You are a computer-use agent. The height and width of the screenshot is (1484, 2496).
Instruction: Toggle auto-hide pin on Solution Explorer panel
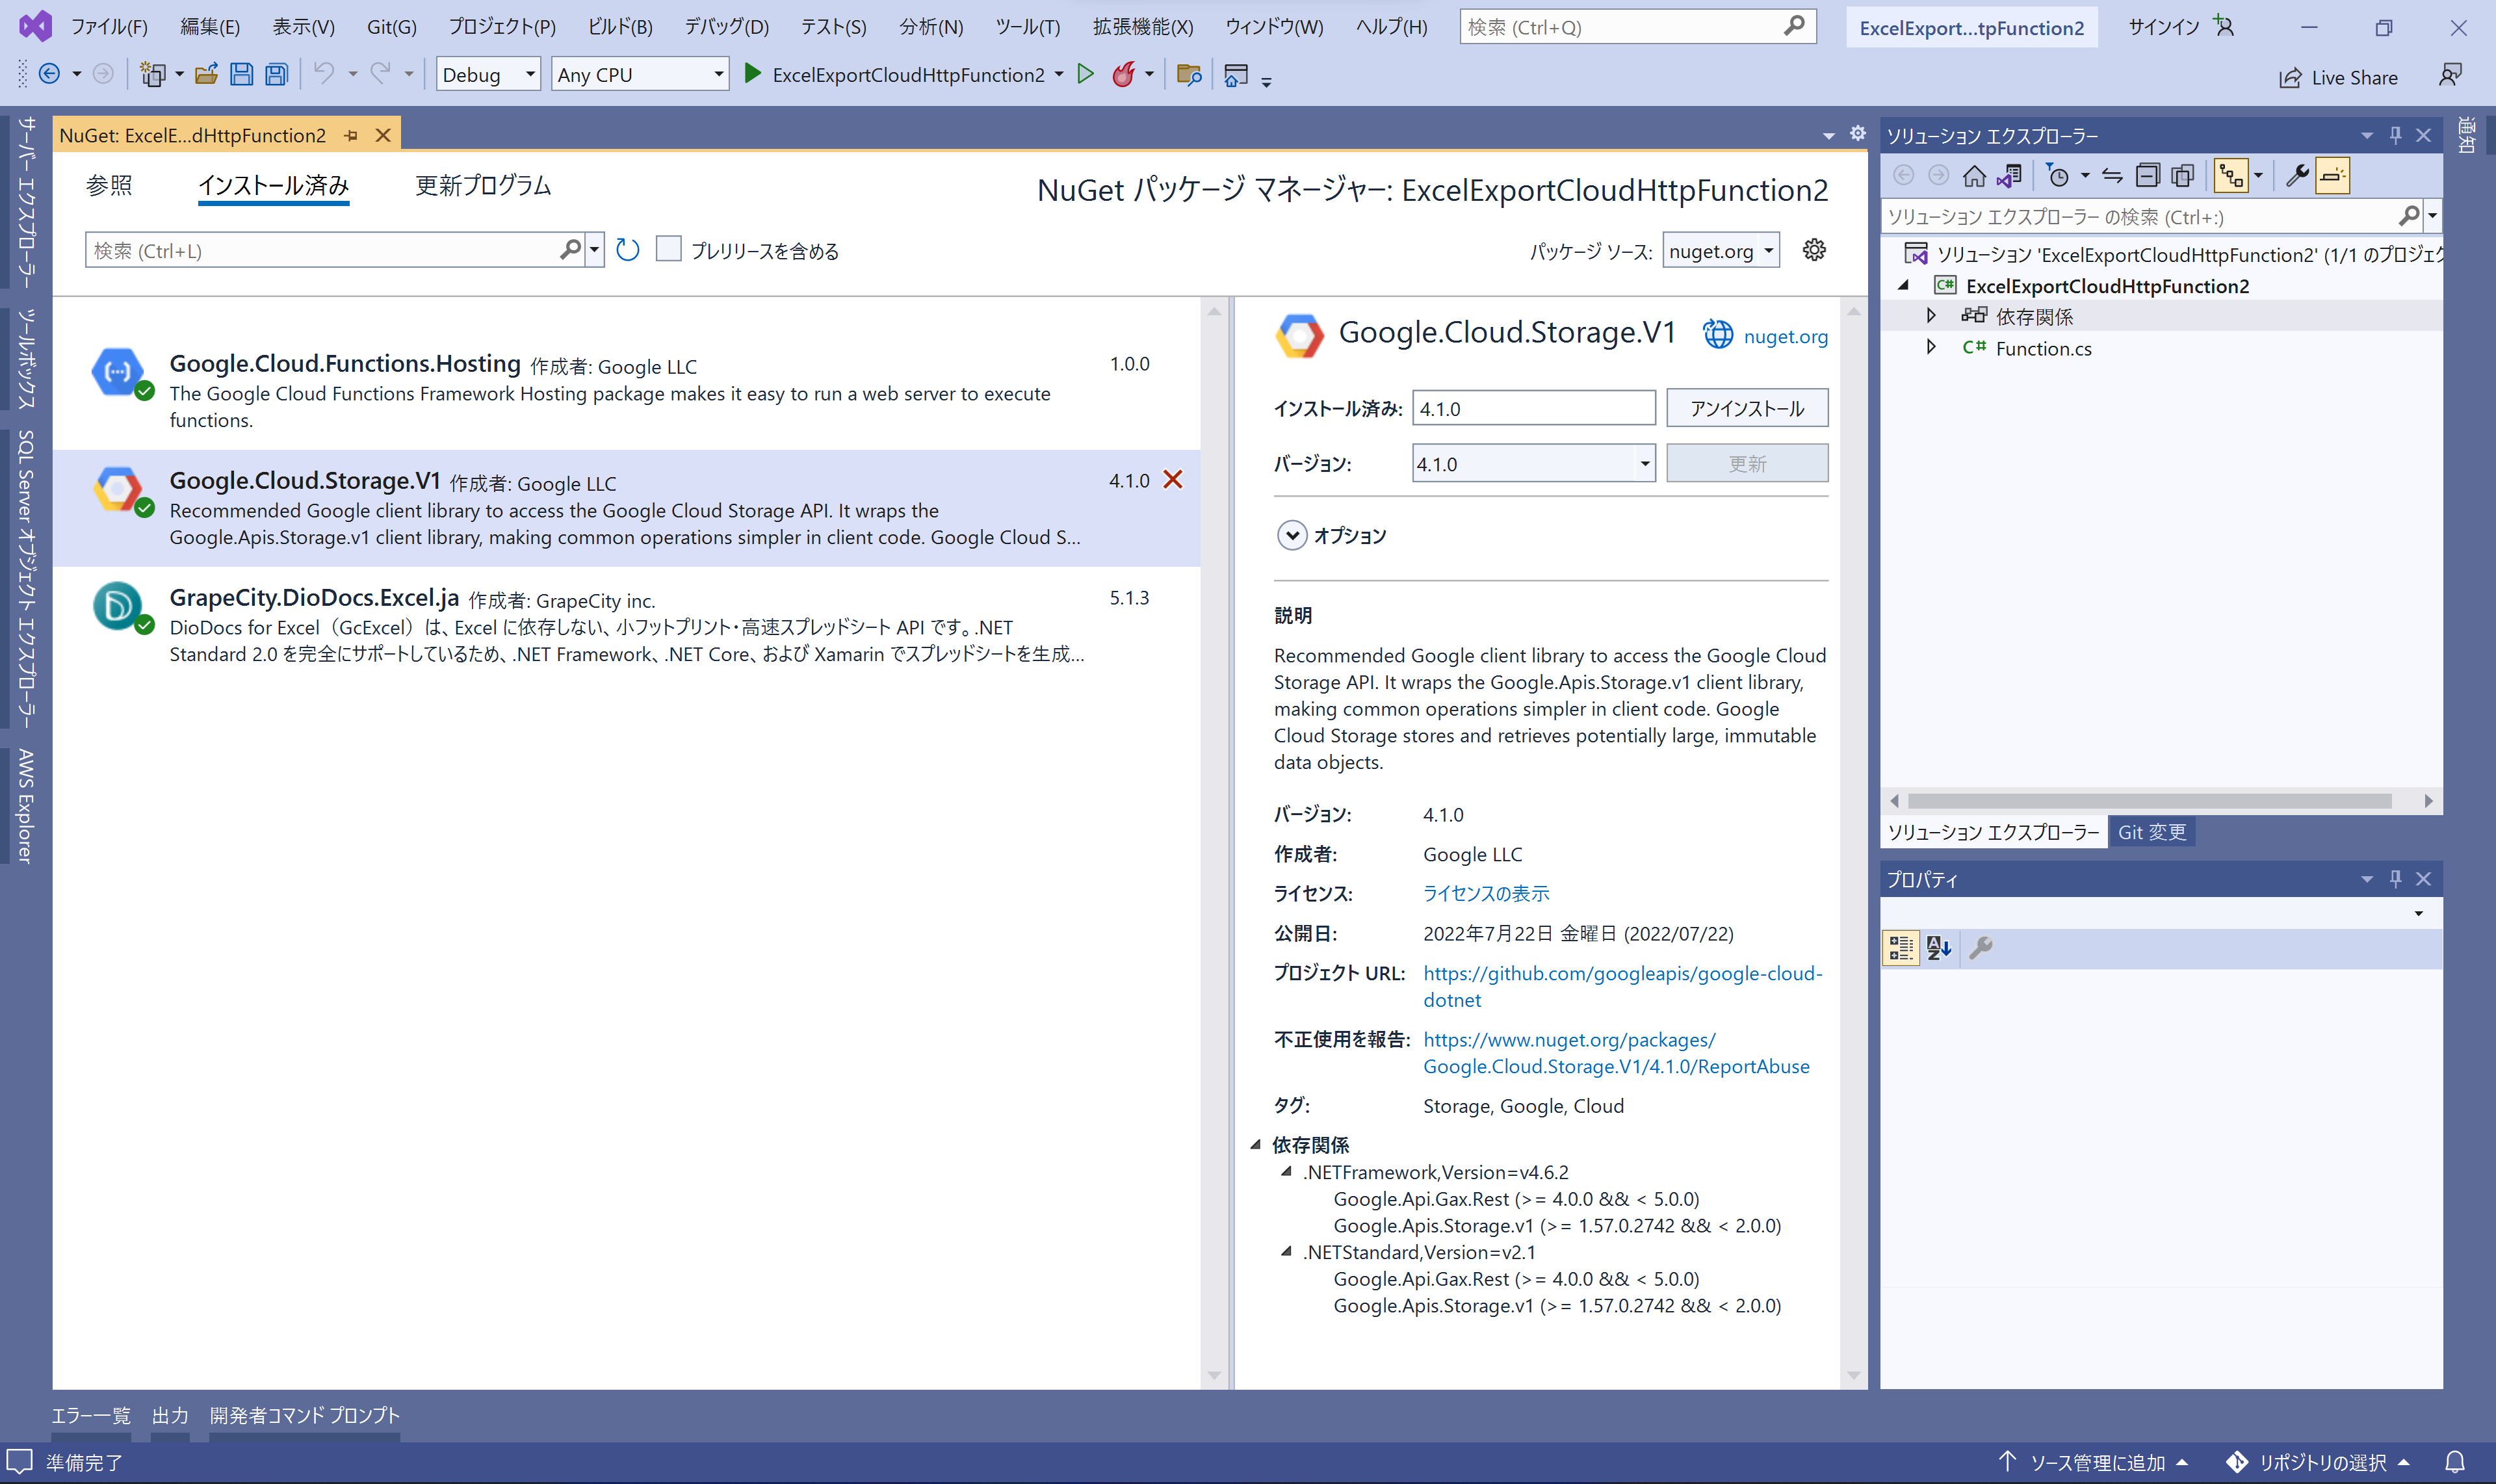[2395, 135]
